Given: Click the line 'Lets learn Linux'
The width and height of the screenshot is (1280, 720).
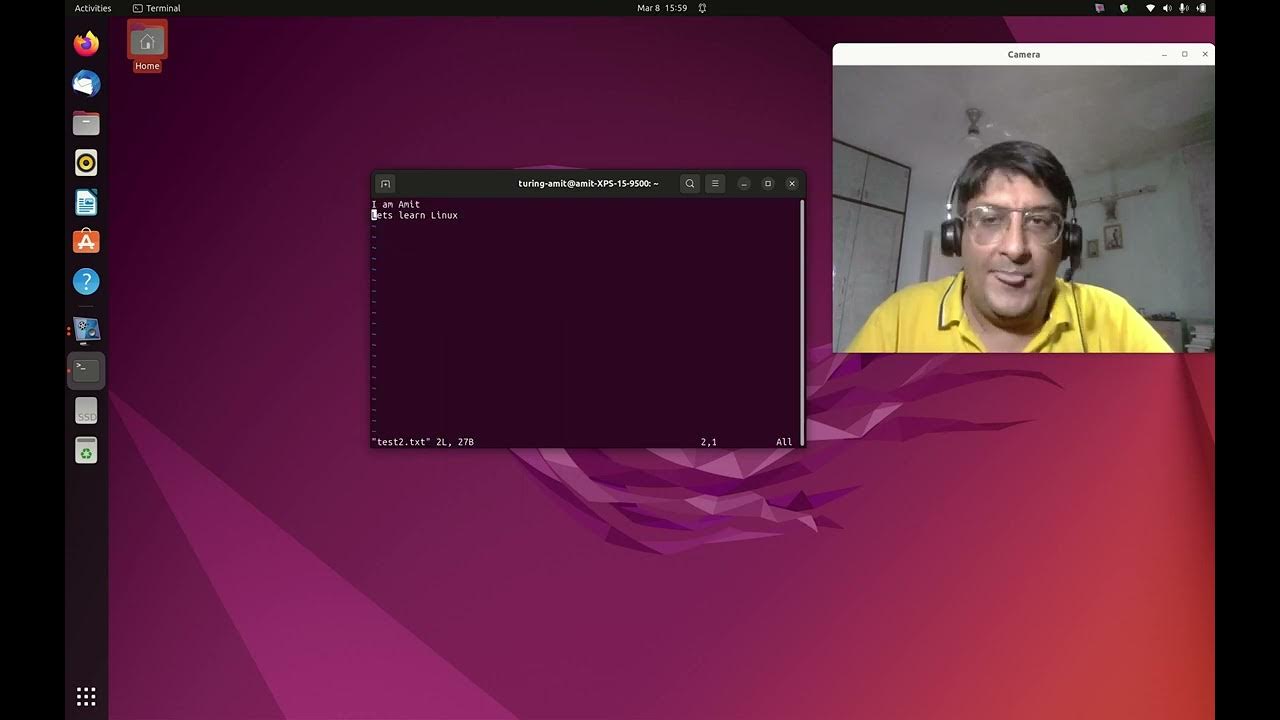Looking at the screenshot, I should tap(415, 215).
